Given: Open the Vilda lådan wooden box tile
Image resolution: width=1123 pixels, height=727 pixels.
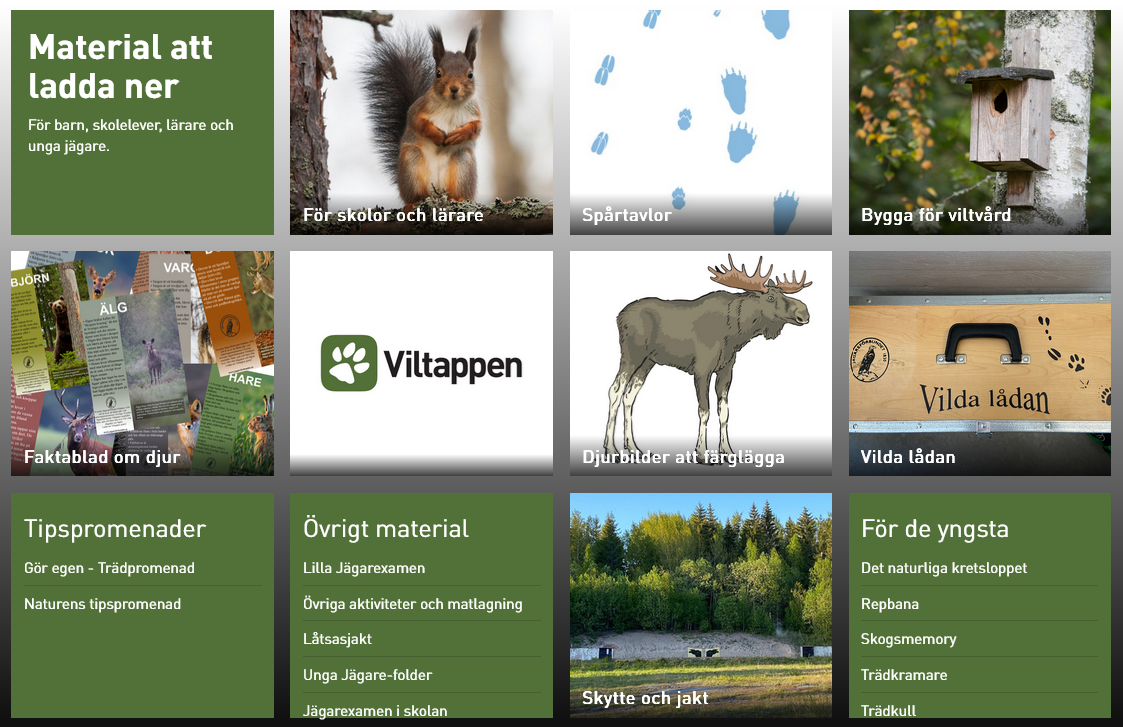Looking at the screenshot, I should click(x=980, y=363).
